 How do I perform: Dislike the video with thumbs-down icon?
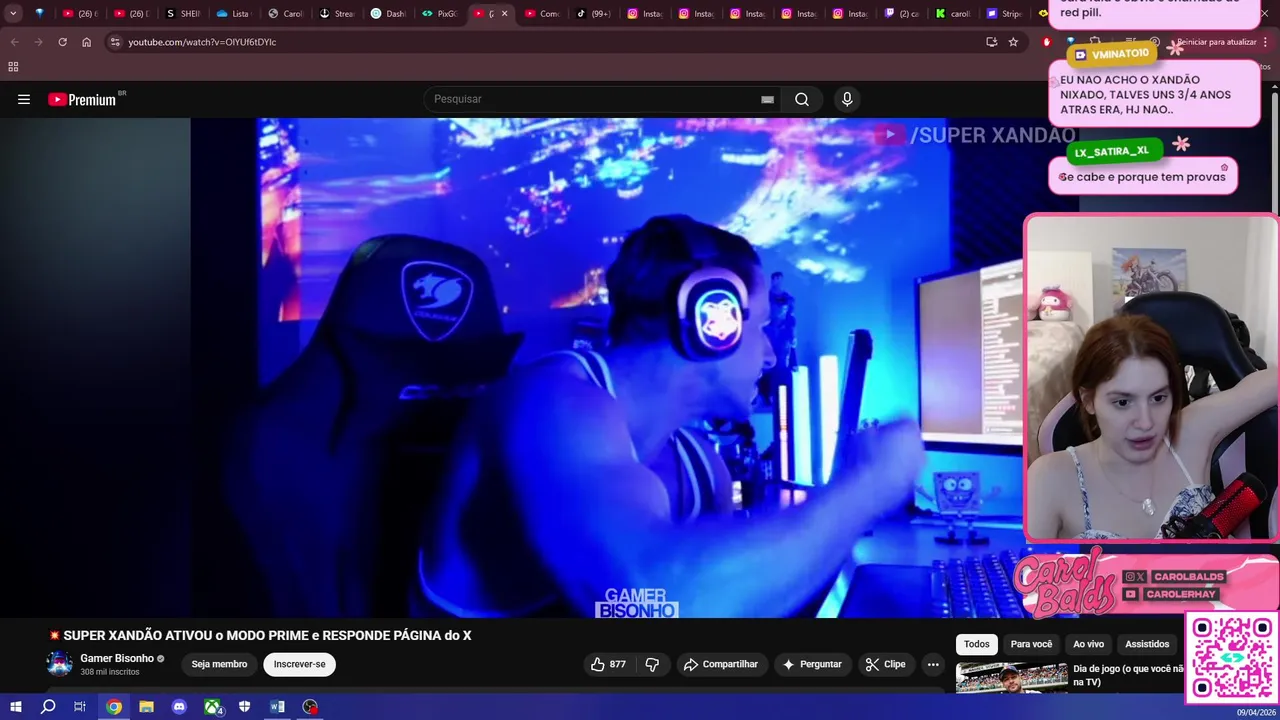tap(652, 664)
